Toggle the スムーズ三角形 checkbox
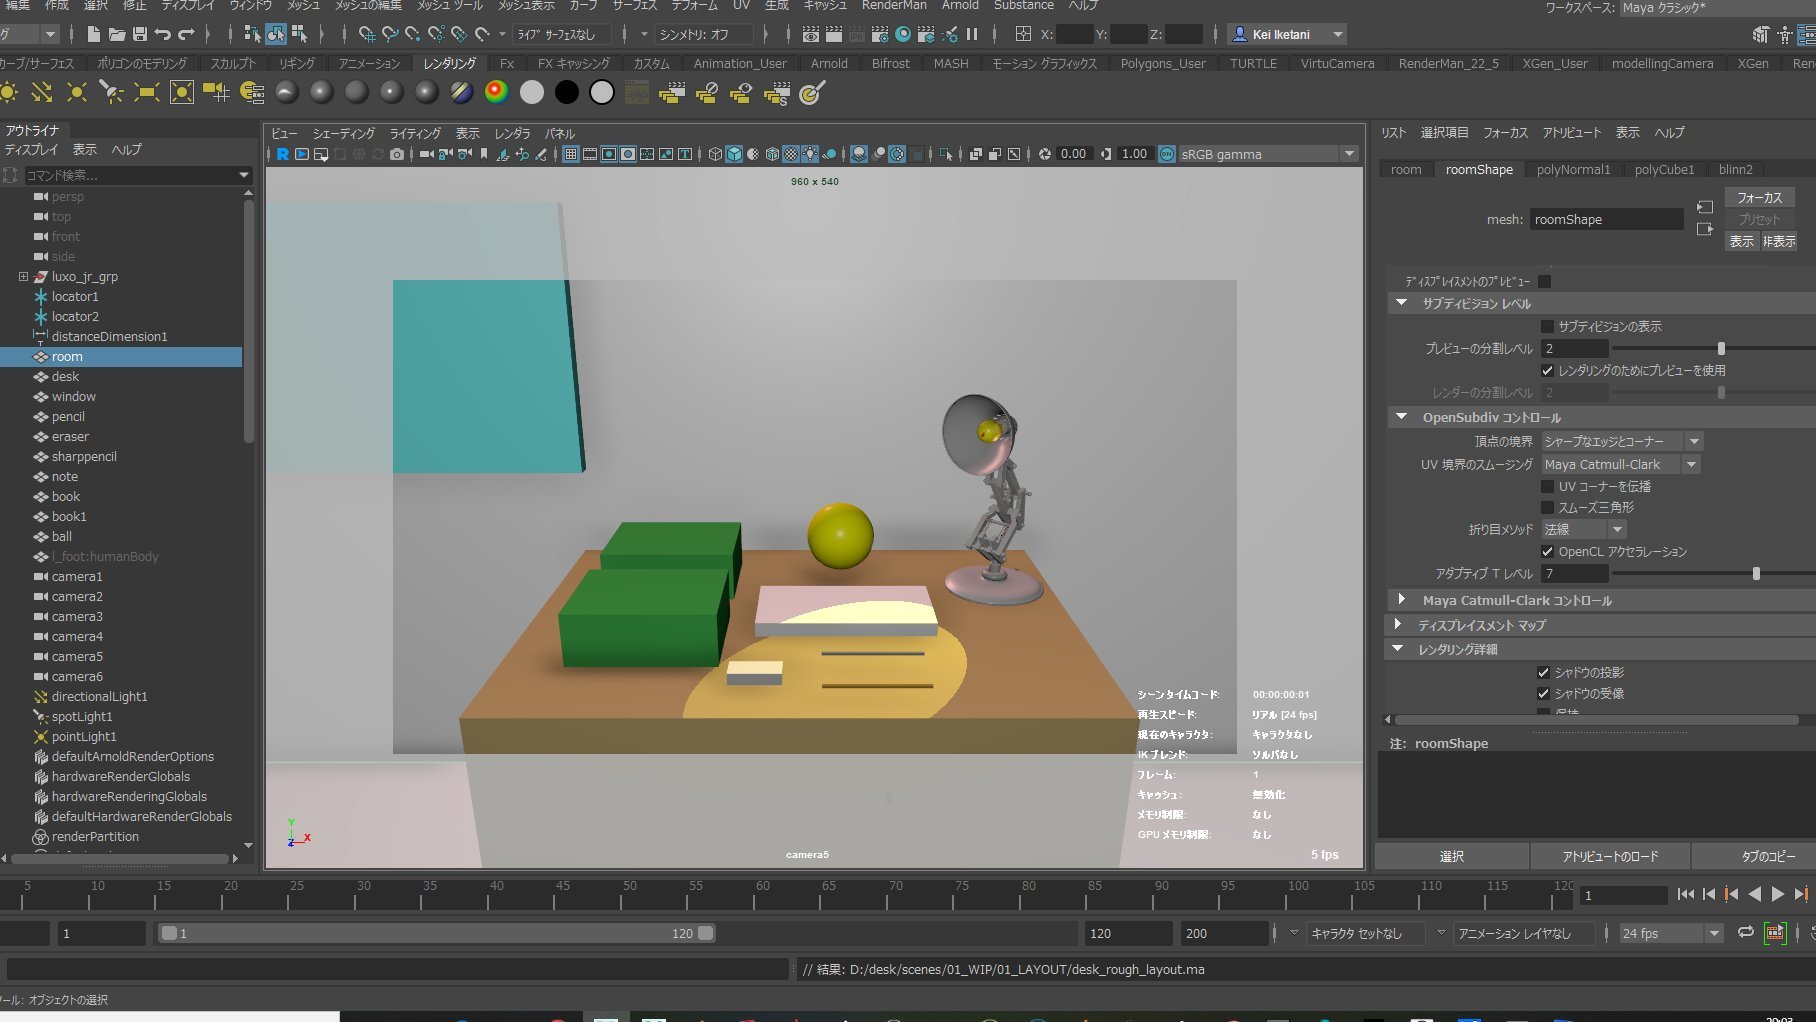Screen dimensions: 1816x1022 click(x=1547, y=508)
